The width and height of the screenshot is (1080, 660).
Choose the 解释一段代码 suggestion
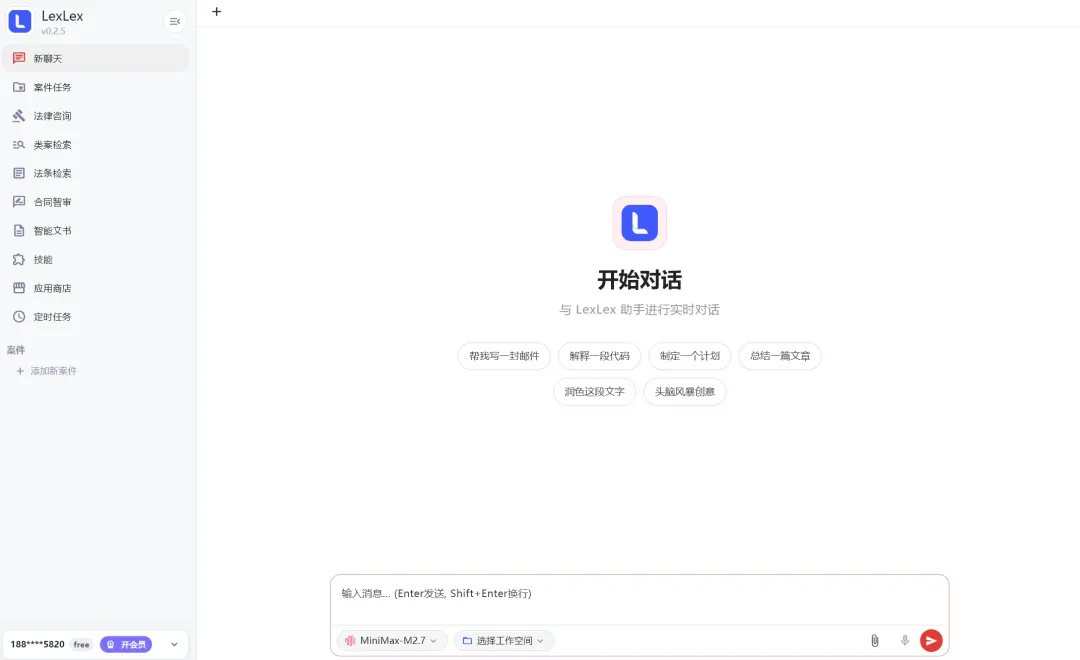coord(599,356)
